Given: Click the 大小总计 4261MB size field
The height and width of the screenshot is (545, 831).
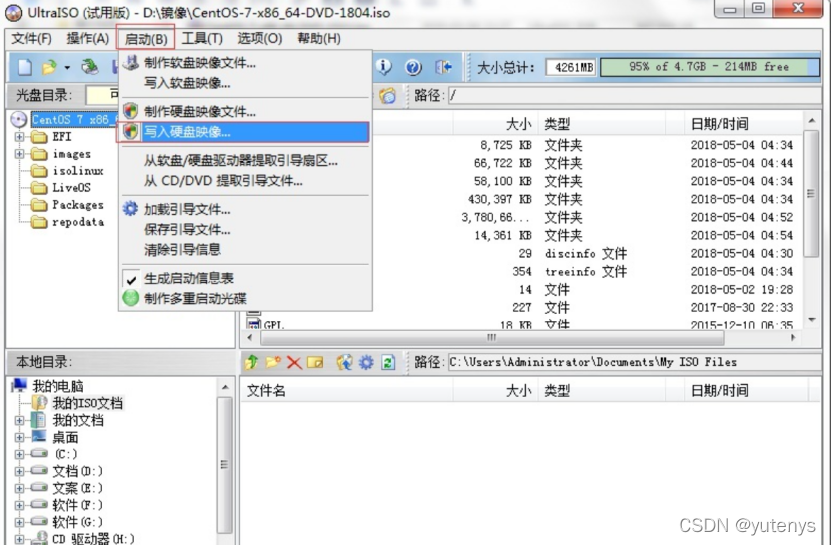Looking at the screenshot, I should pos(571,67).
